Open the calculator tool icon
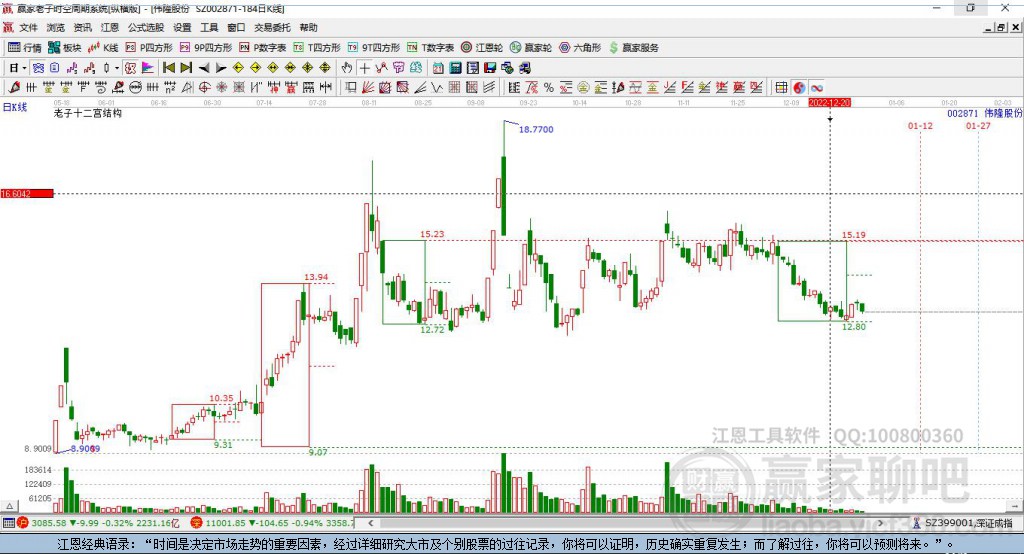The image size is (1024, 554). [x=455, y=68]
